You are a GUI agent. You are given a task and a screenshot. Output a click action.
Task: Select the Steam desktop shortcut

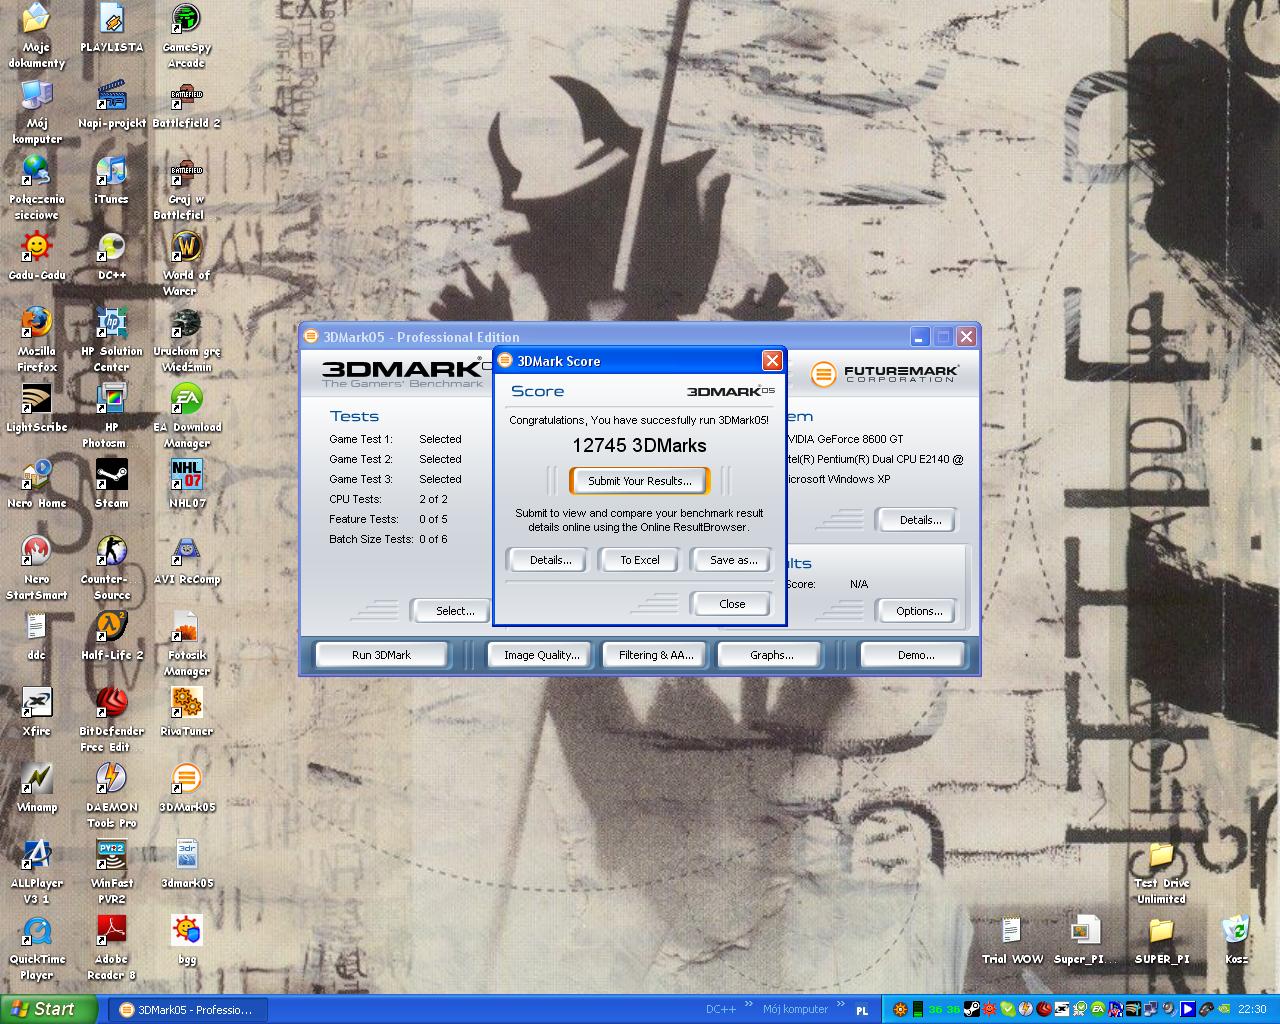[111, 484]
